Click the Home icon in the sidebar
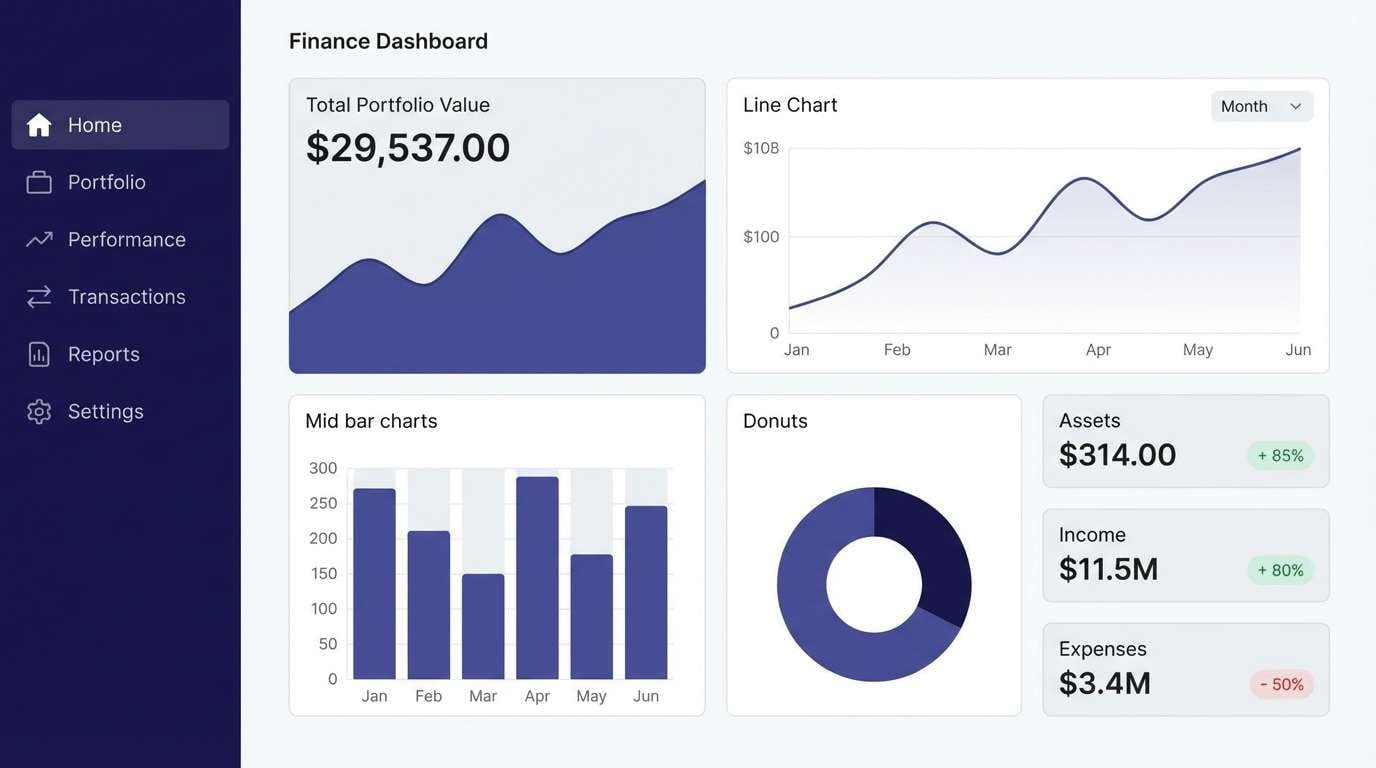The height and width of the screenshot is (768, 1376). click(38, 124)
